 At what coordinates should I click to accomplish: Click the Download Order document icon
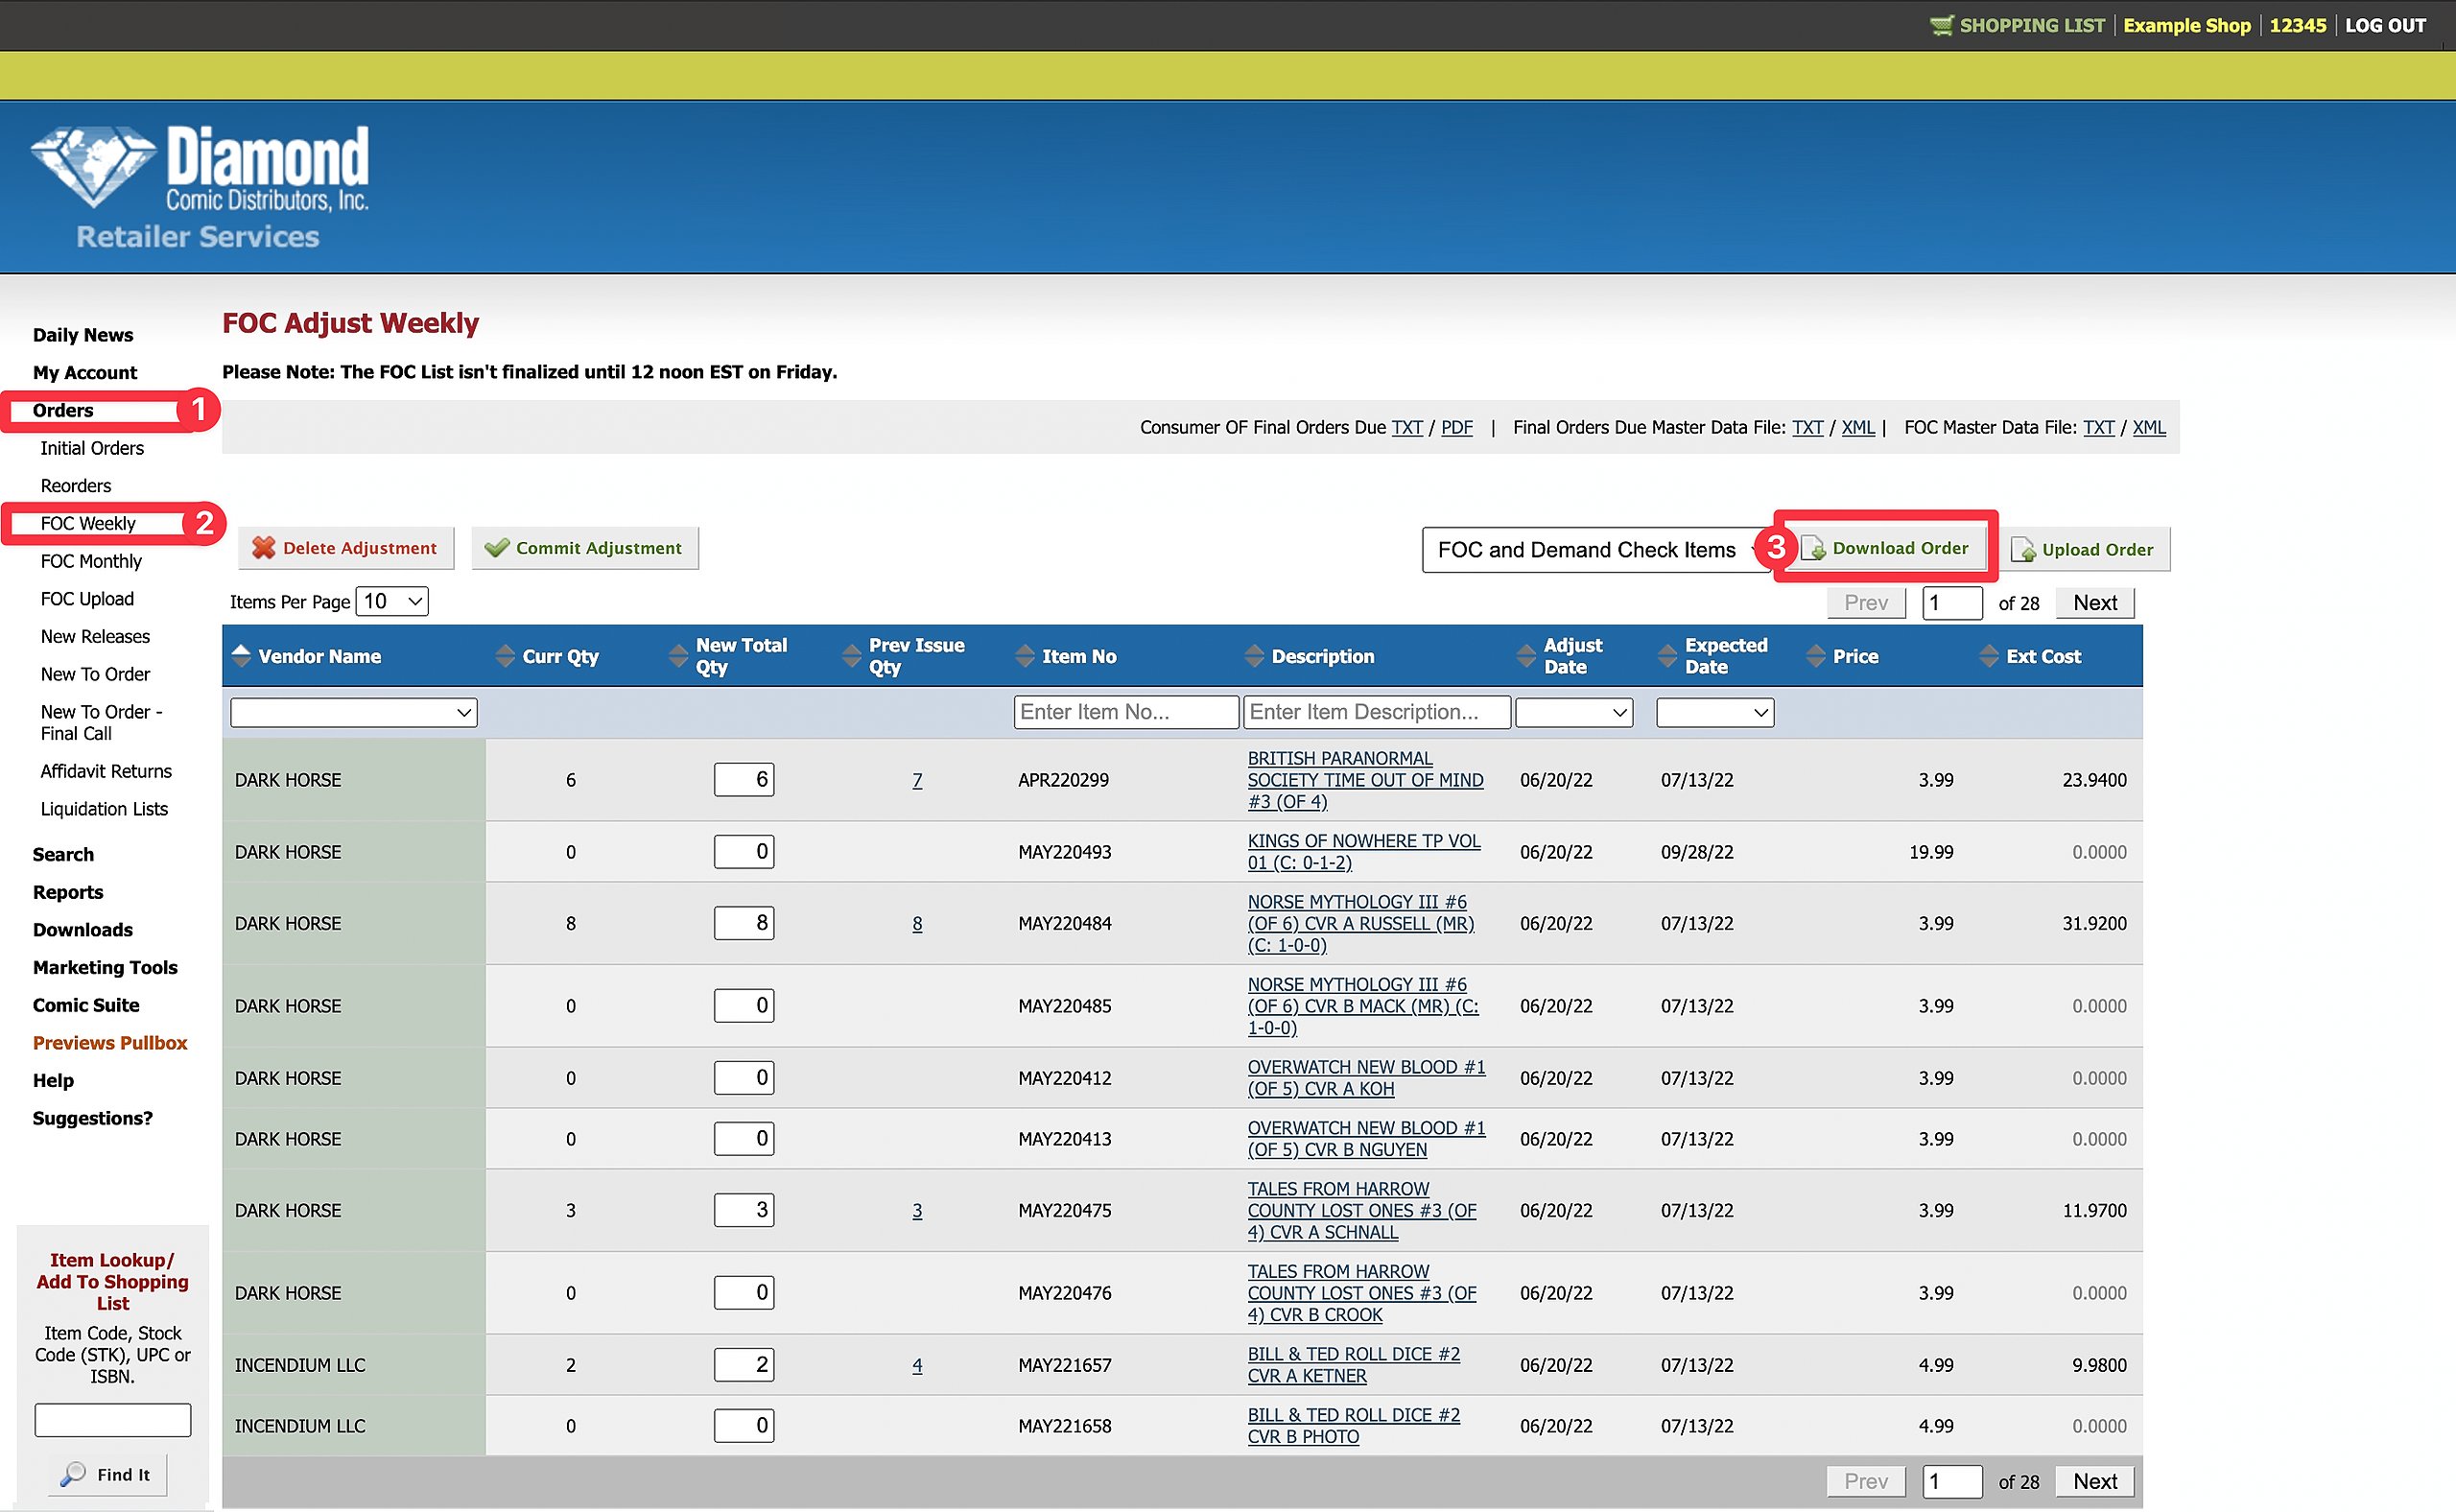(x=1813, y=549)
